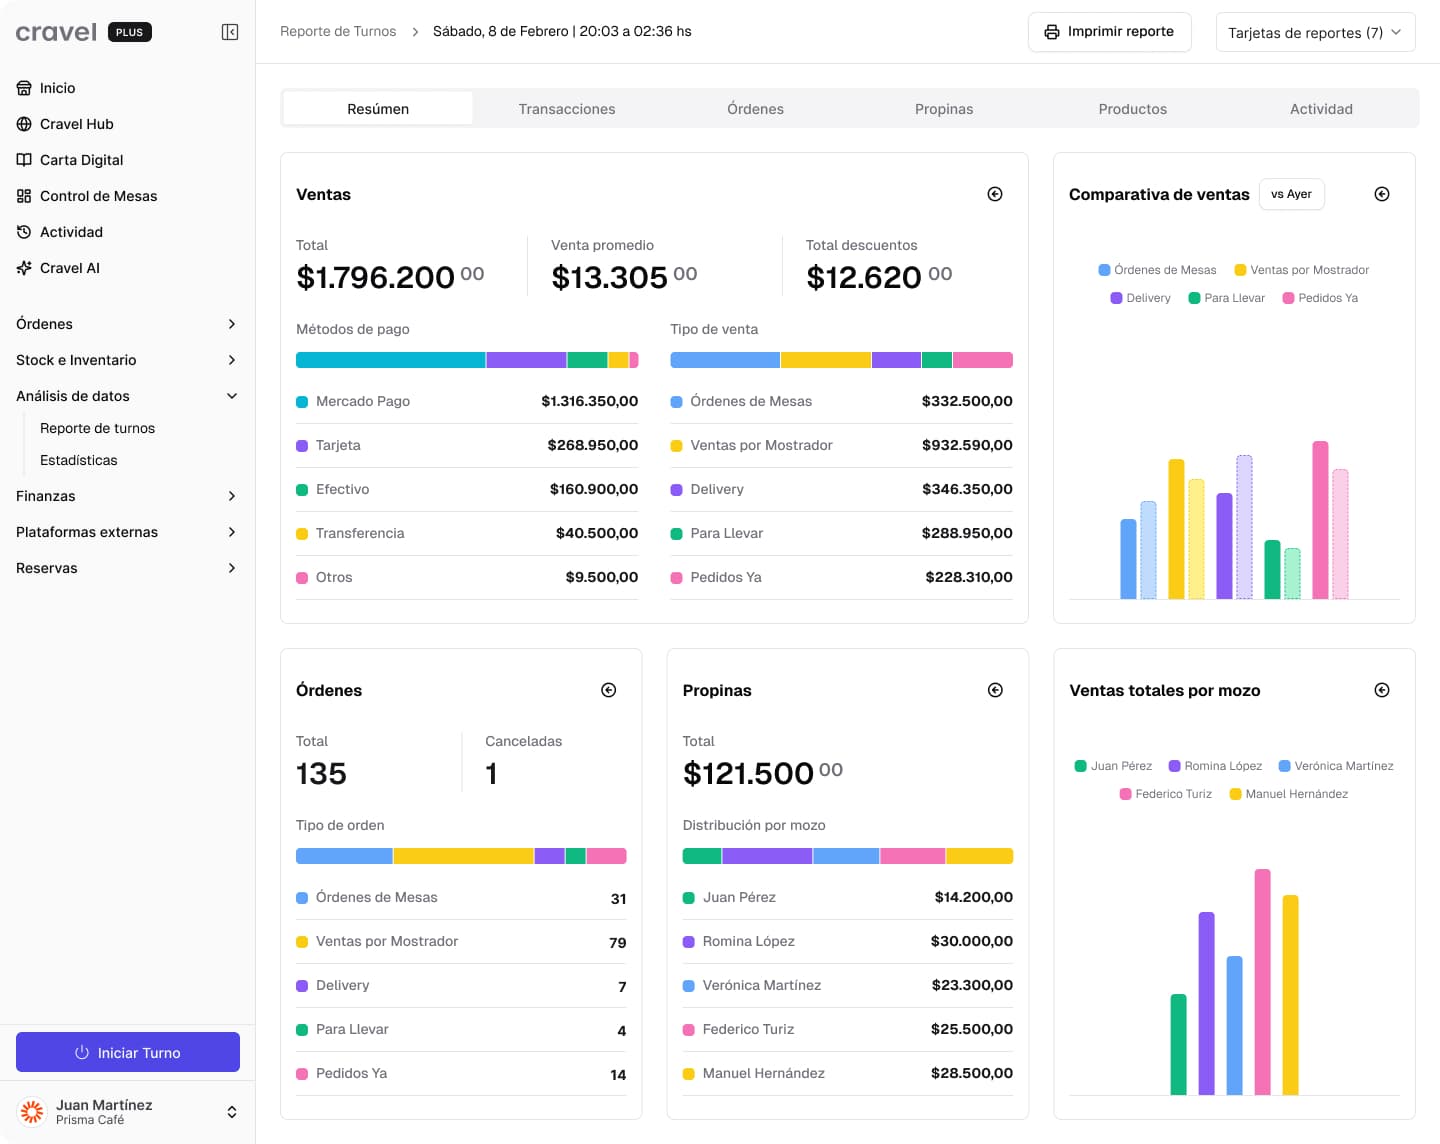Screen dimensions: 1440x1144
Task: Click the pink Pedidos Ya bar in comparison chart
Action: pos(1320,520)
